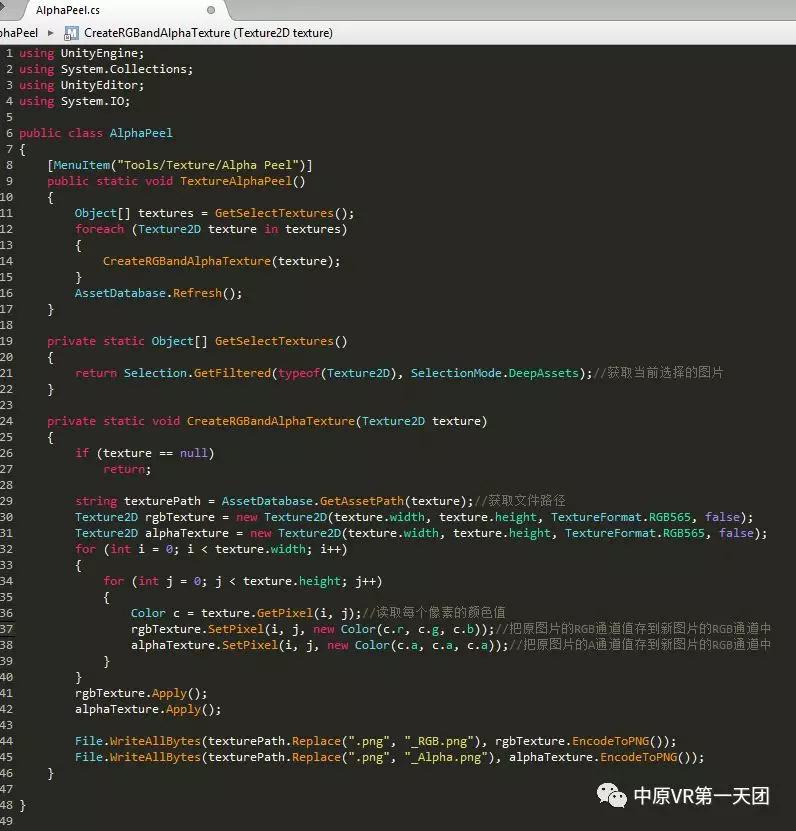The image size is (796, 831).
Task: Click rgbTexture.Apply() line
Action: pyautogui.click(x=141, y=693)
